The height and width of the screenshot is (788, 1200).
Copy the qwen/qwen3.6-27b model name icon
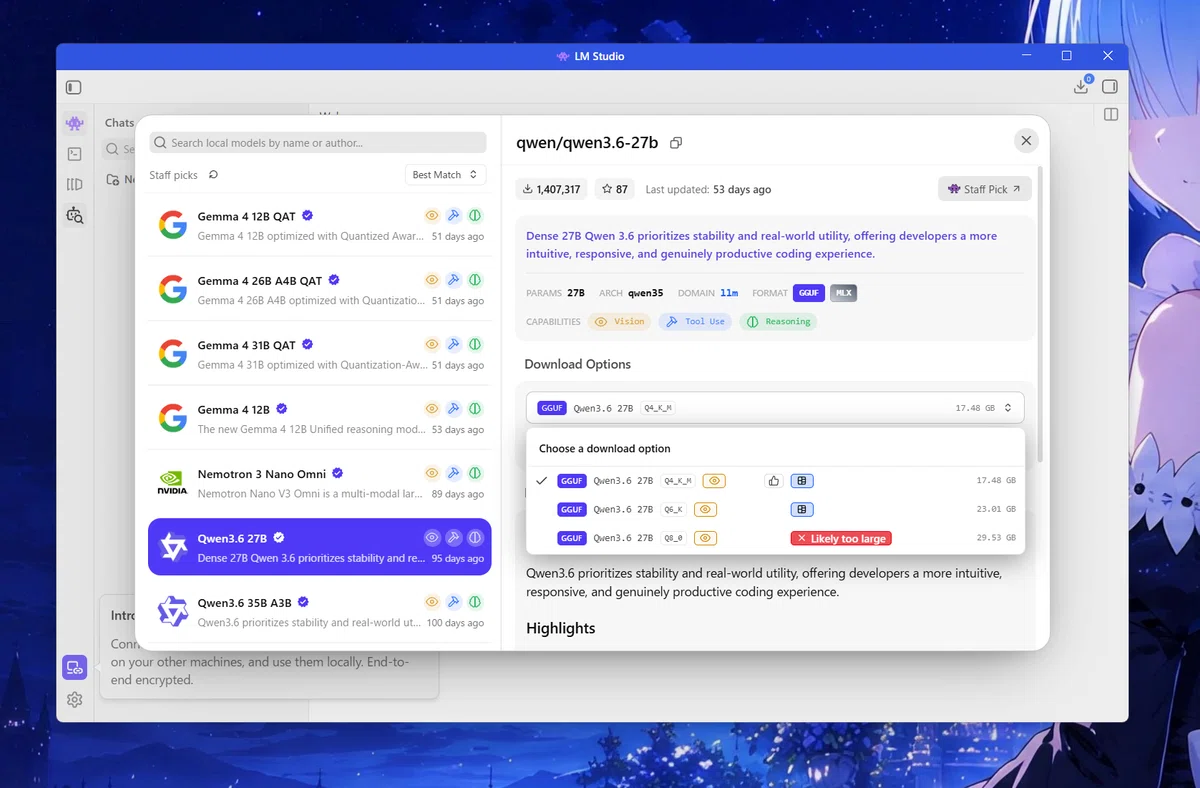click(x=676, y=143)
